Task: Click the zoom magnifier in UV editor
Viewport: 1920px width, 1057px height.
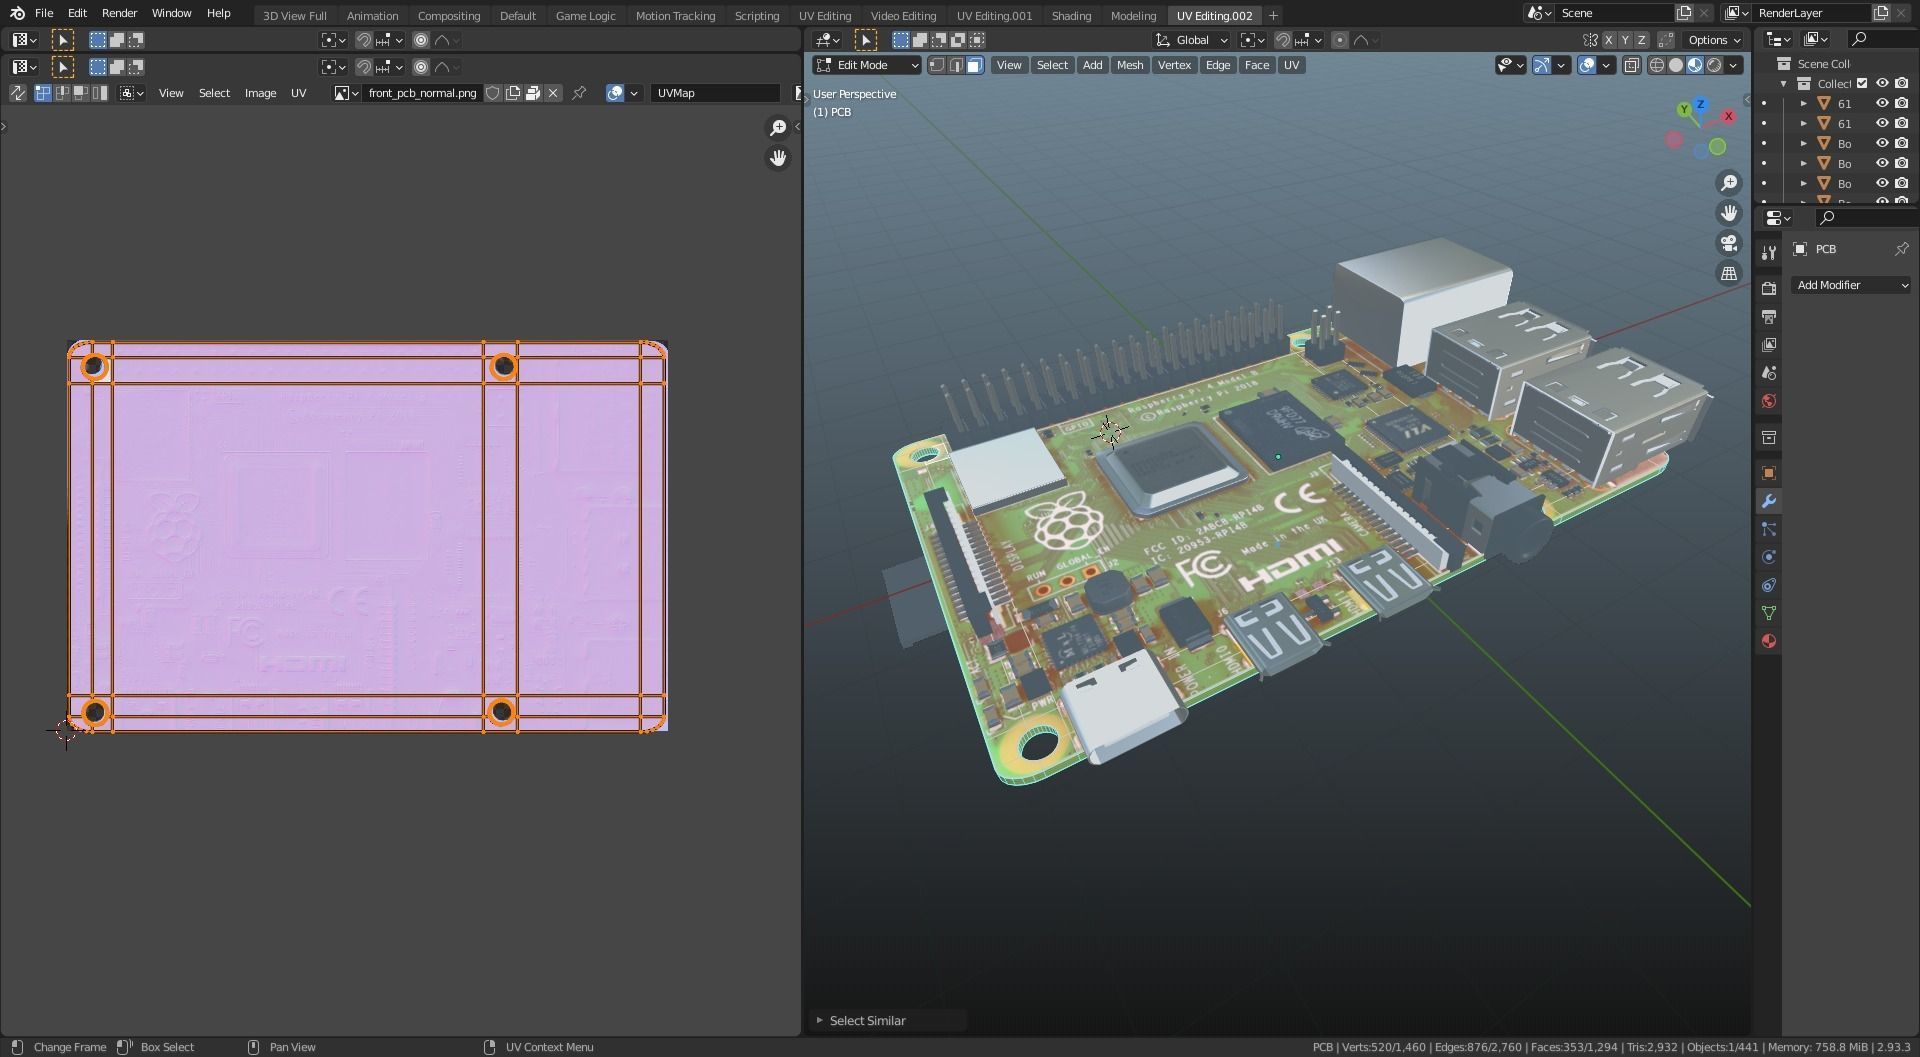Action: [778, 128]
